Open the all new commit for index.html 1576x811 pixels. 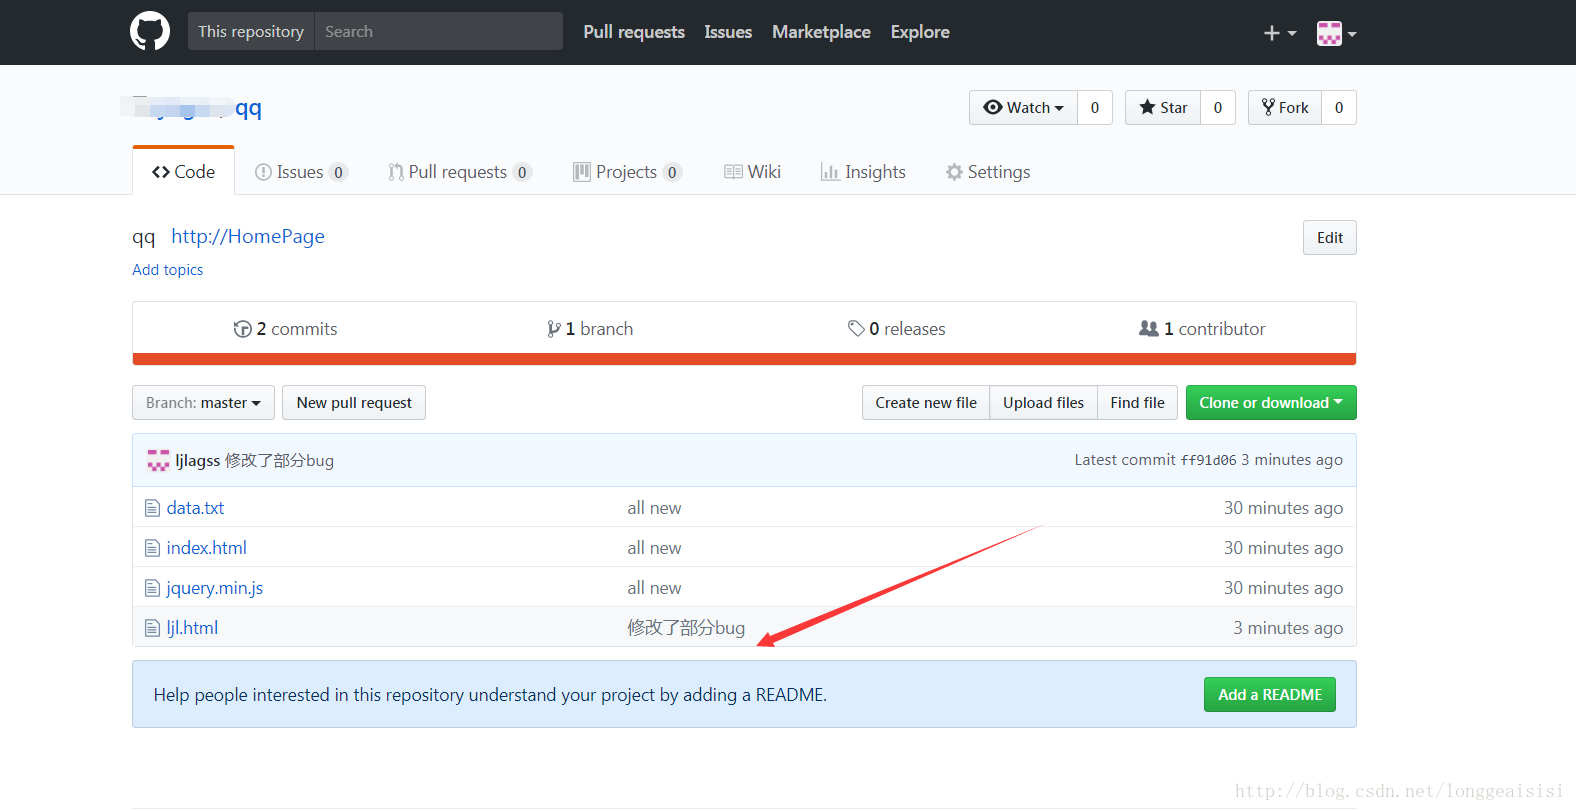[x=654, y=548]
